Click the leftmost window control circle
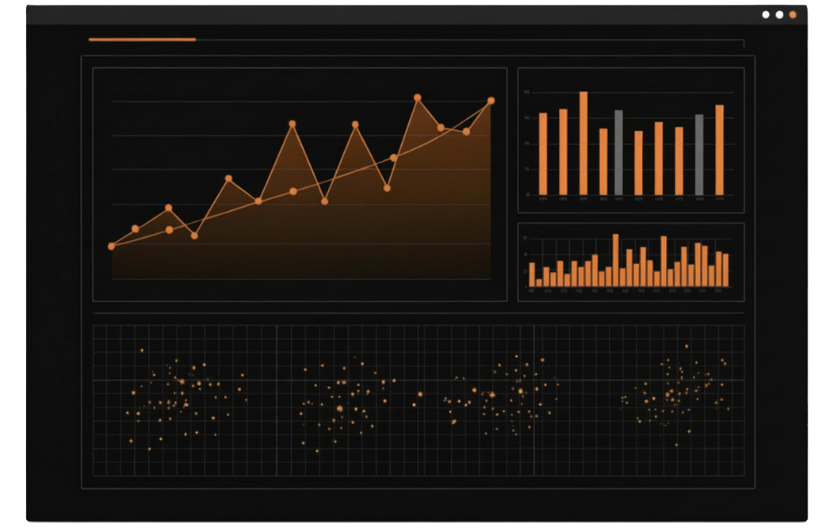This screenshot has width=832, height=528. (765, 15)
